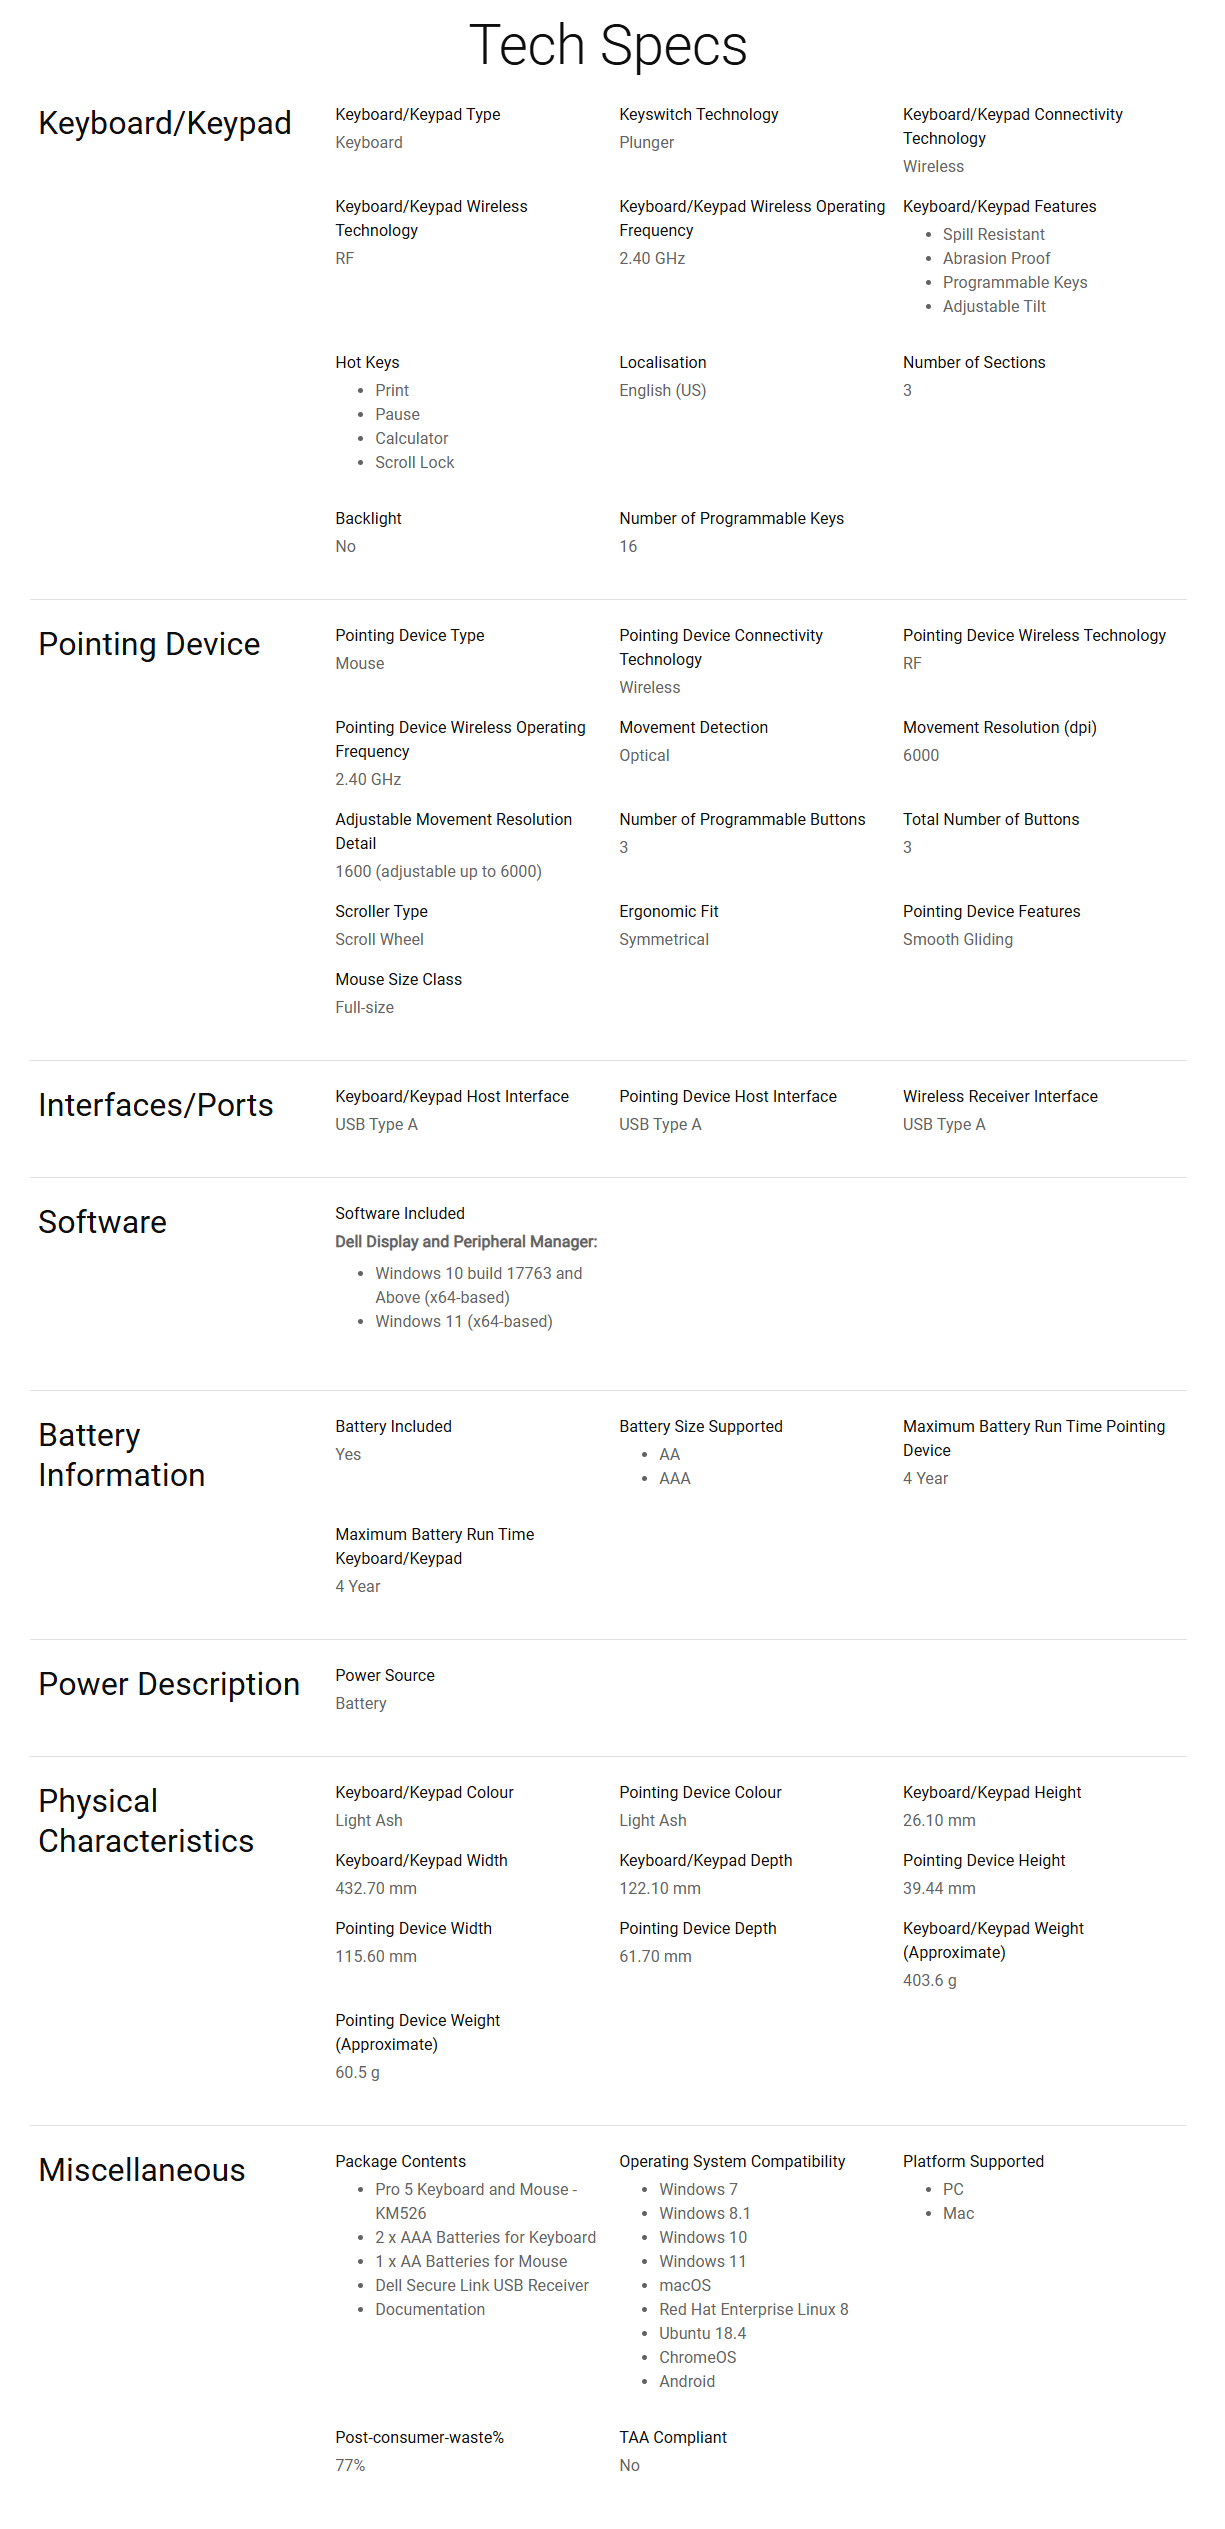Select the Calculator hot key entry
The width and height of the screenshot is (1225, 2529).
(411, 438)
